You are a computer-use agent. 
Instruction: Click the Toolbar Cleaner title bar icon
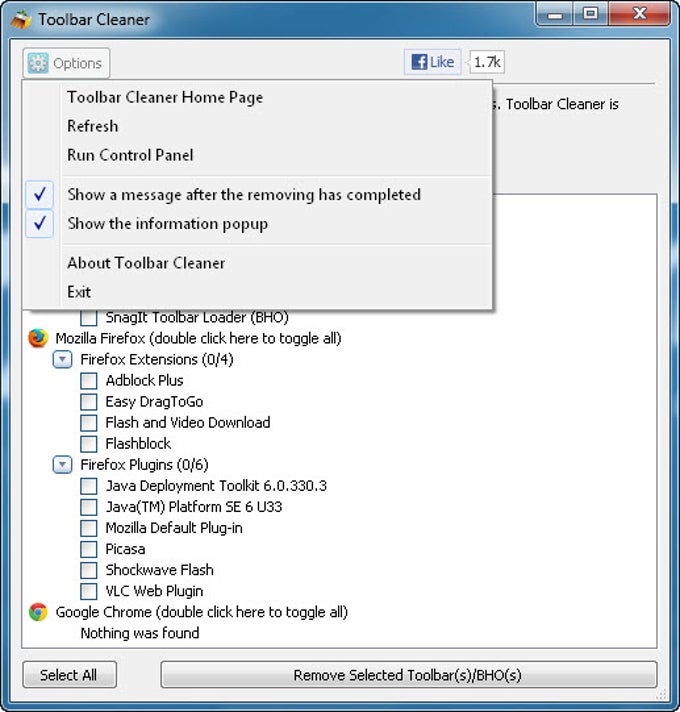tap(21, 20)
